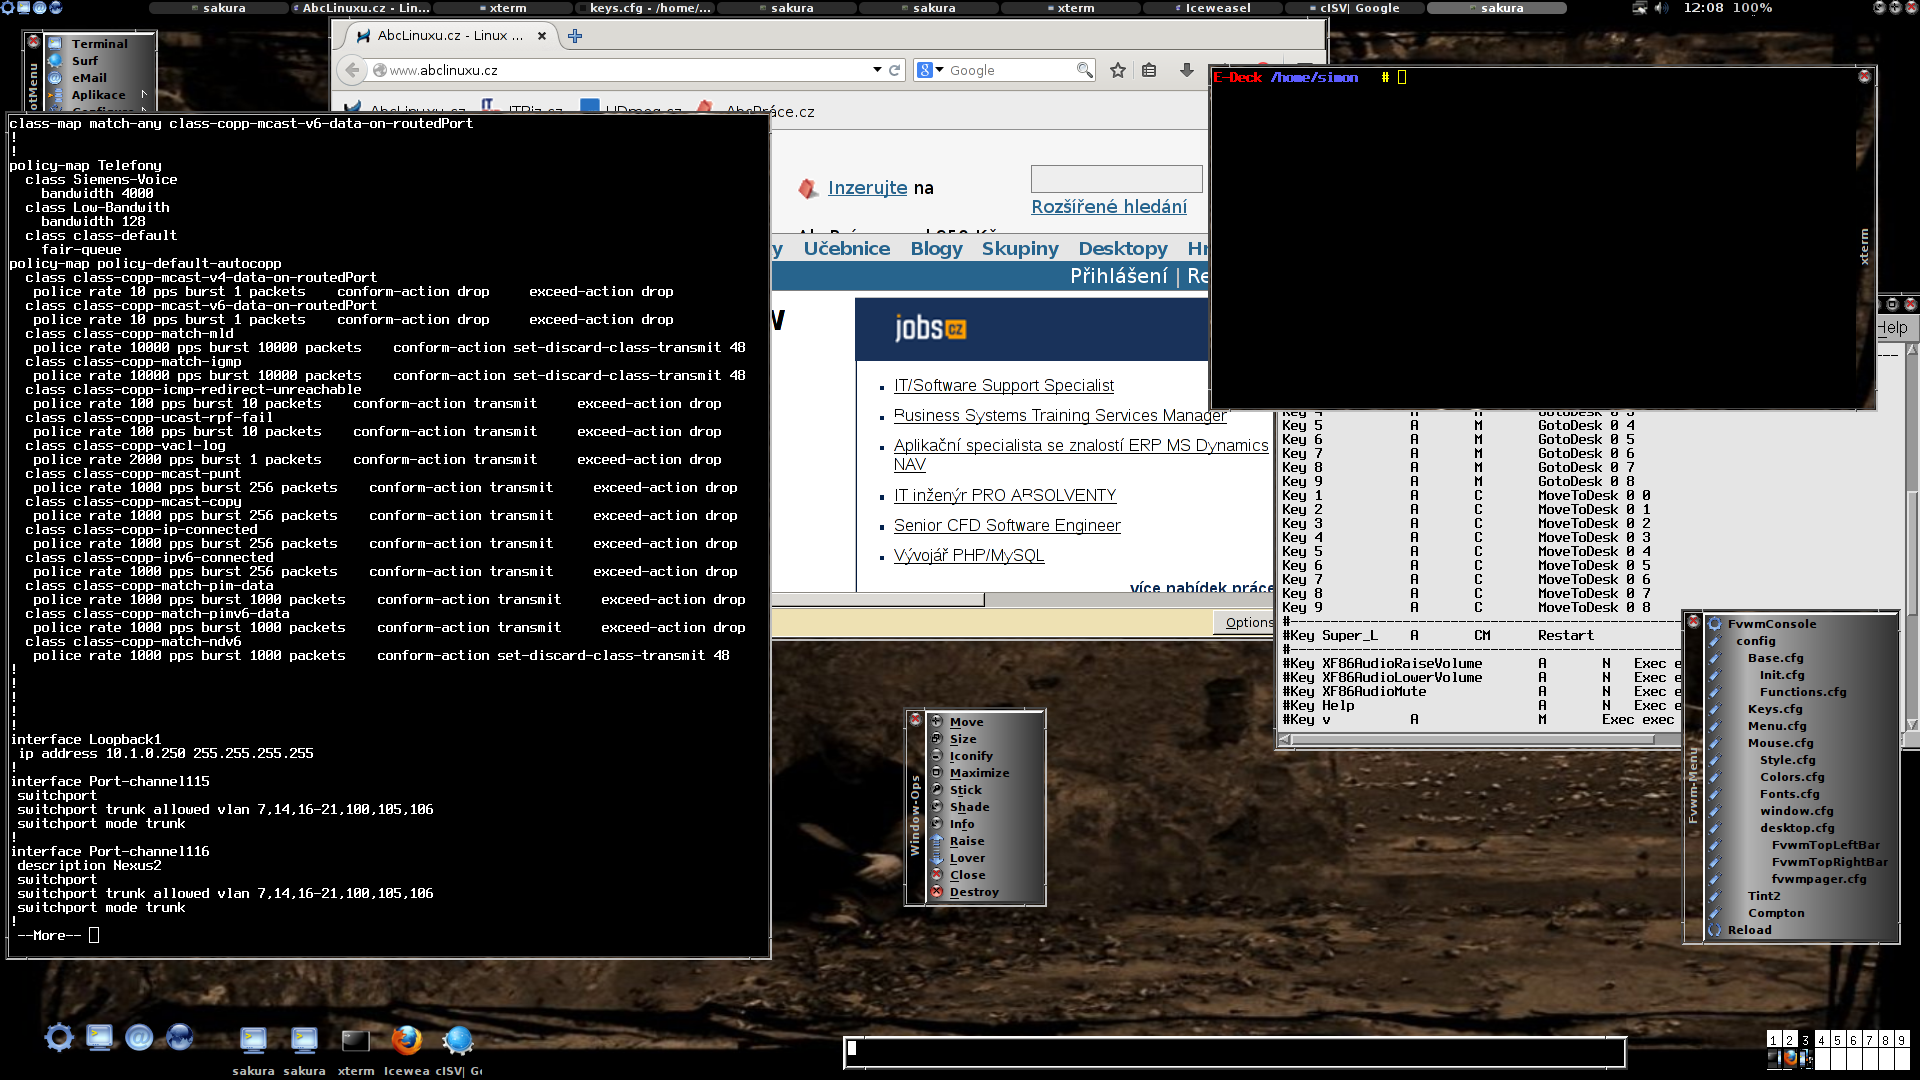
Task: Click Přihlášení login link
Action: pos(1118,276)
